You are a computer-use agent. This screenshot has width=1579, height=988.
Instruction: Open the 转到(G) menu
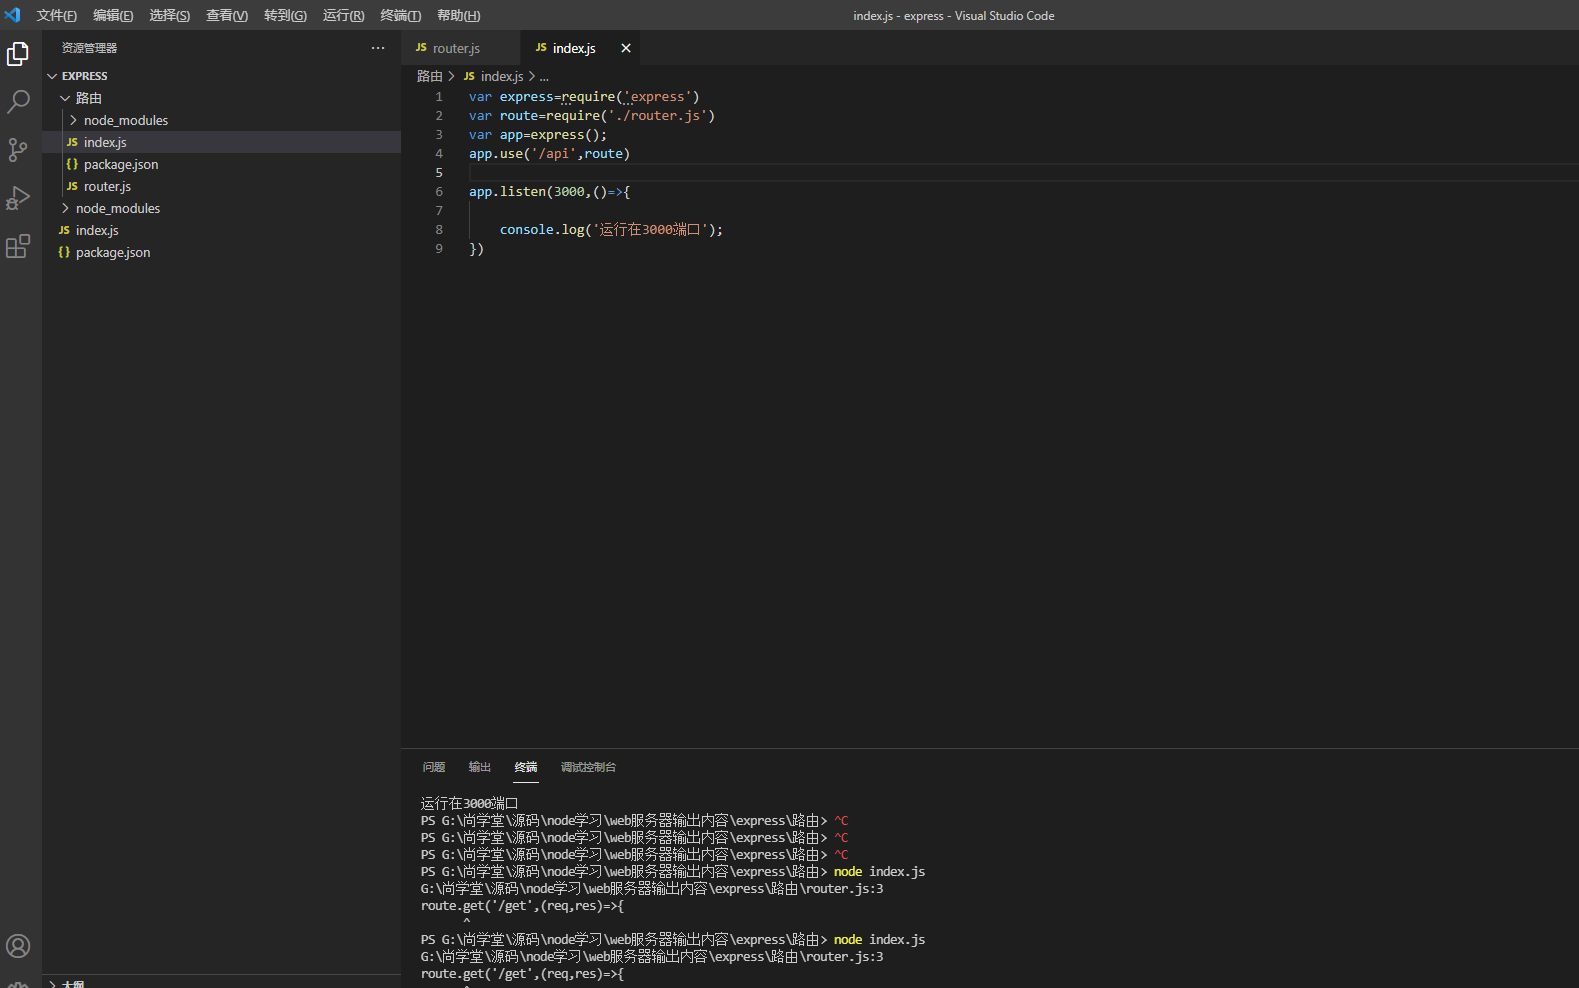coord(285,15)
